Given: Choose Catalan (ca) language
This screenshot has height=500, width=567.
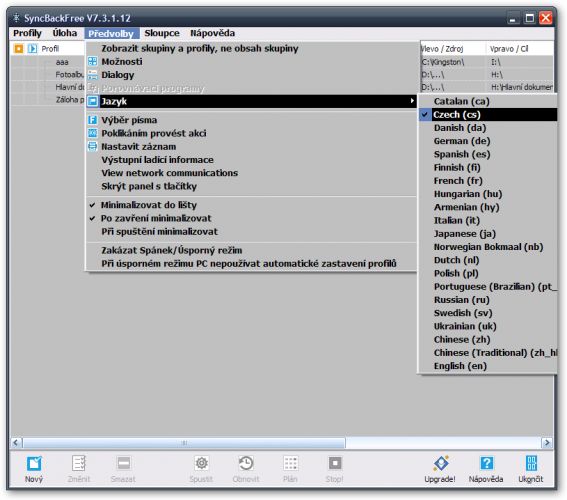Looking at the screenshot, I should pyautogui.click(x=487, y=101).
